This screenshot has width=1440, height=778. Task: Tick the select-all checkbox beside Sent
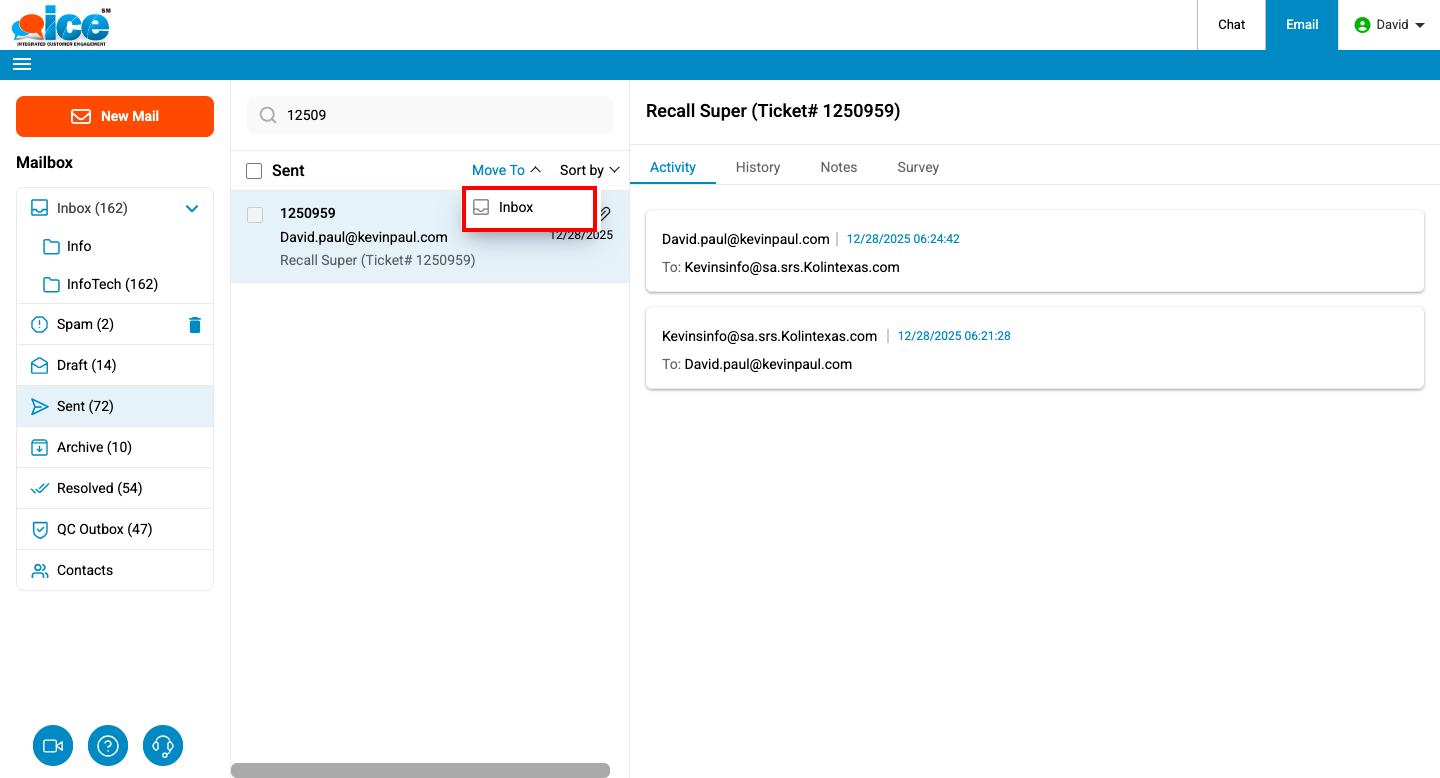coord(254,171)
